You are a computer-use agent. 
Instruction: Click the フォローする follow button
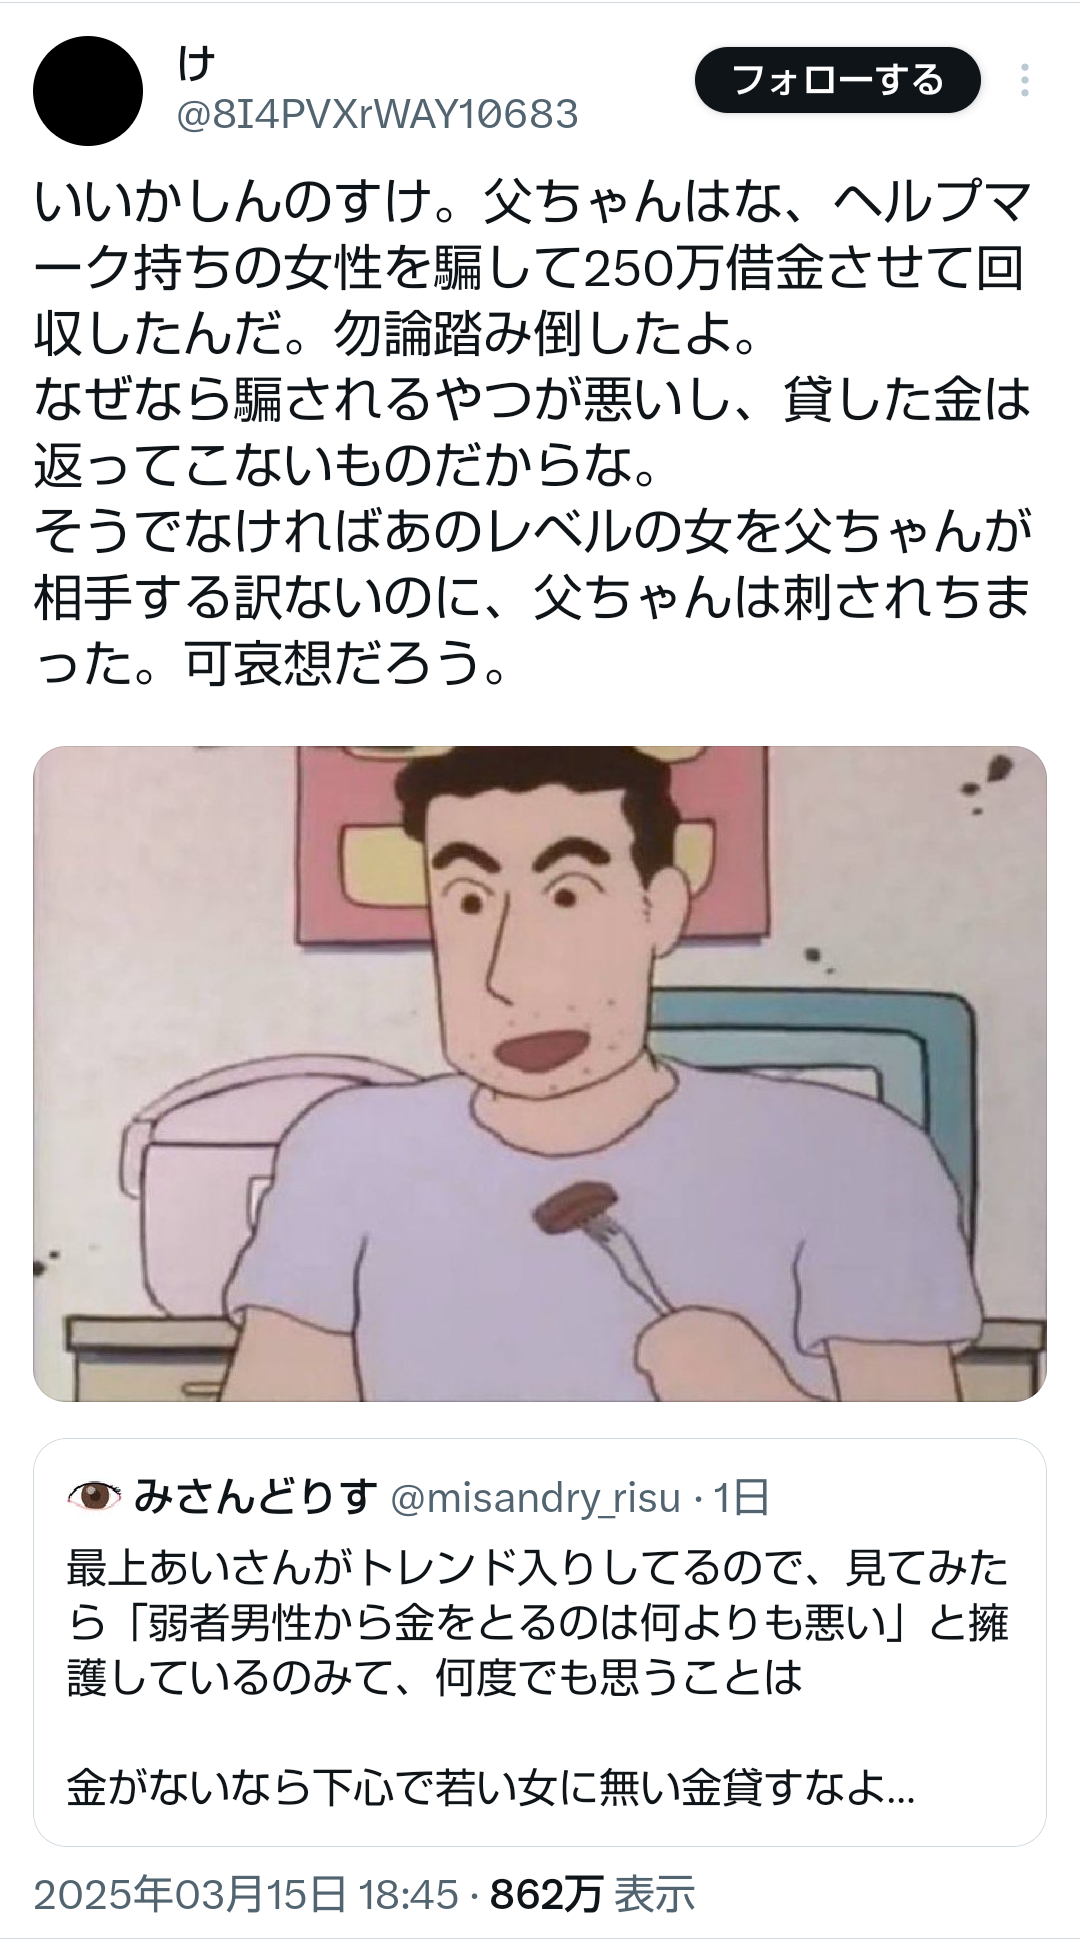[x=837, y=79]
